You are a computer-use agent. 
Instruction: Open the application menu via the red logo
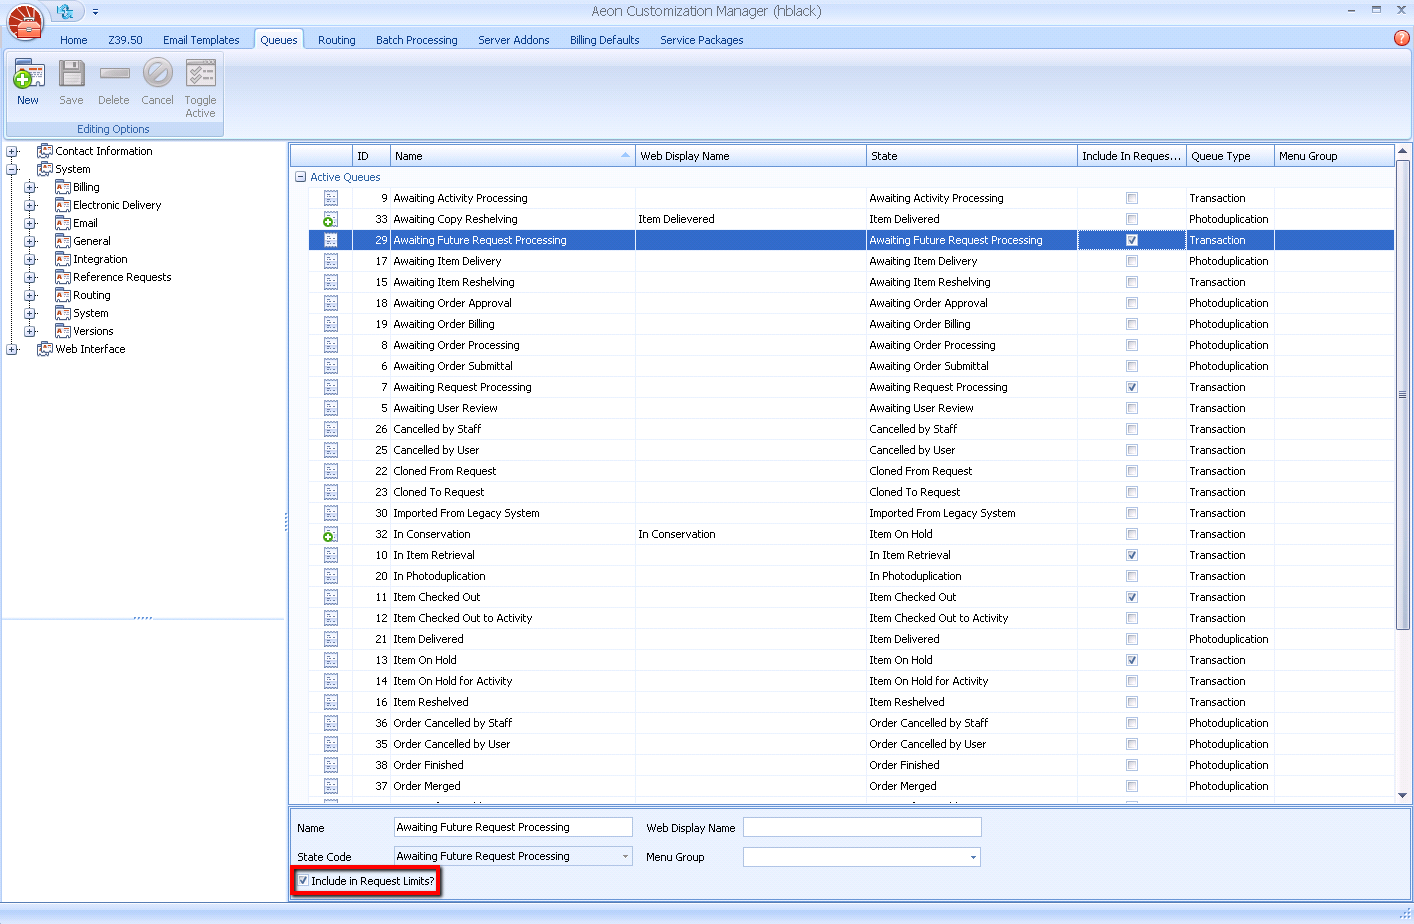[24, 22]
